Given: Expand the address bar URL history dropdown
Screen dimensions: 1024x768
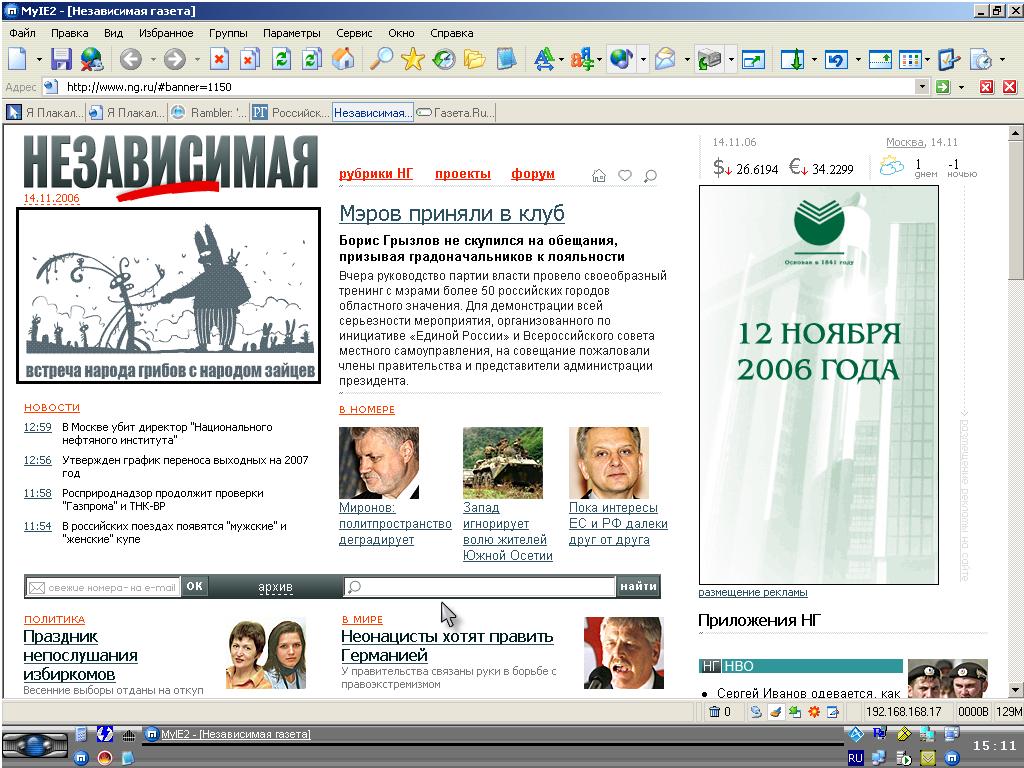Looking at the screenshot, I should point(922,86).
